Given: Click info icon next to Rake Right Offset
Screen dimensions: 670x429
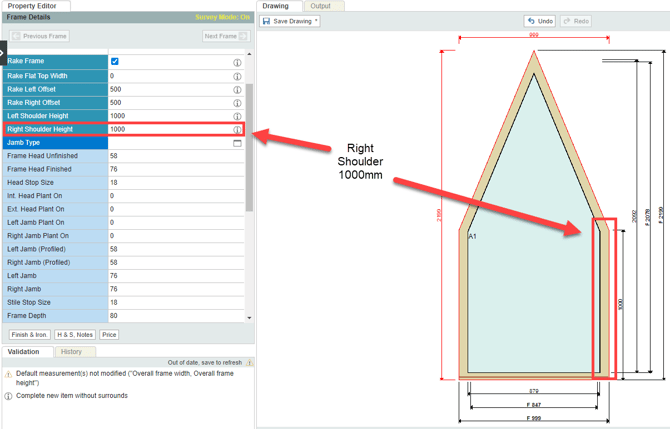Looking at the screenshot, I should coord(237,103).
